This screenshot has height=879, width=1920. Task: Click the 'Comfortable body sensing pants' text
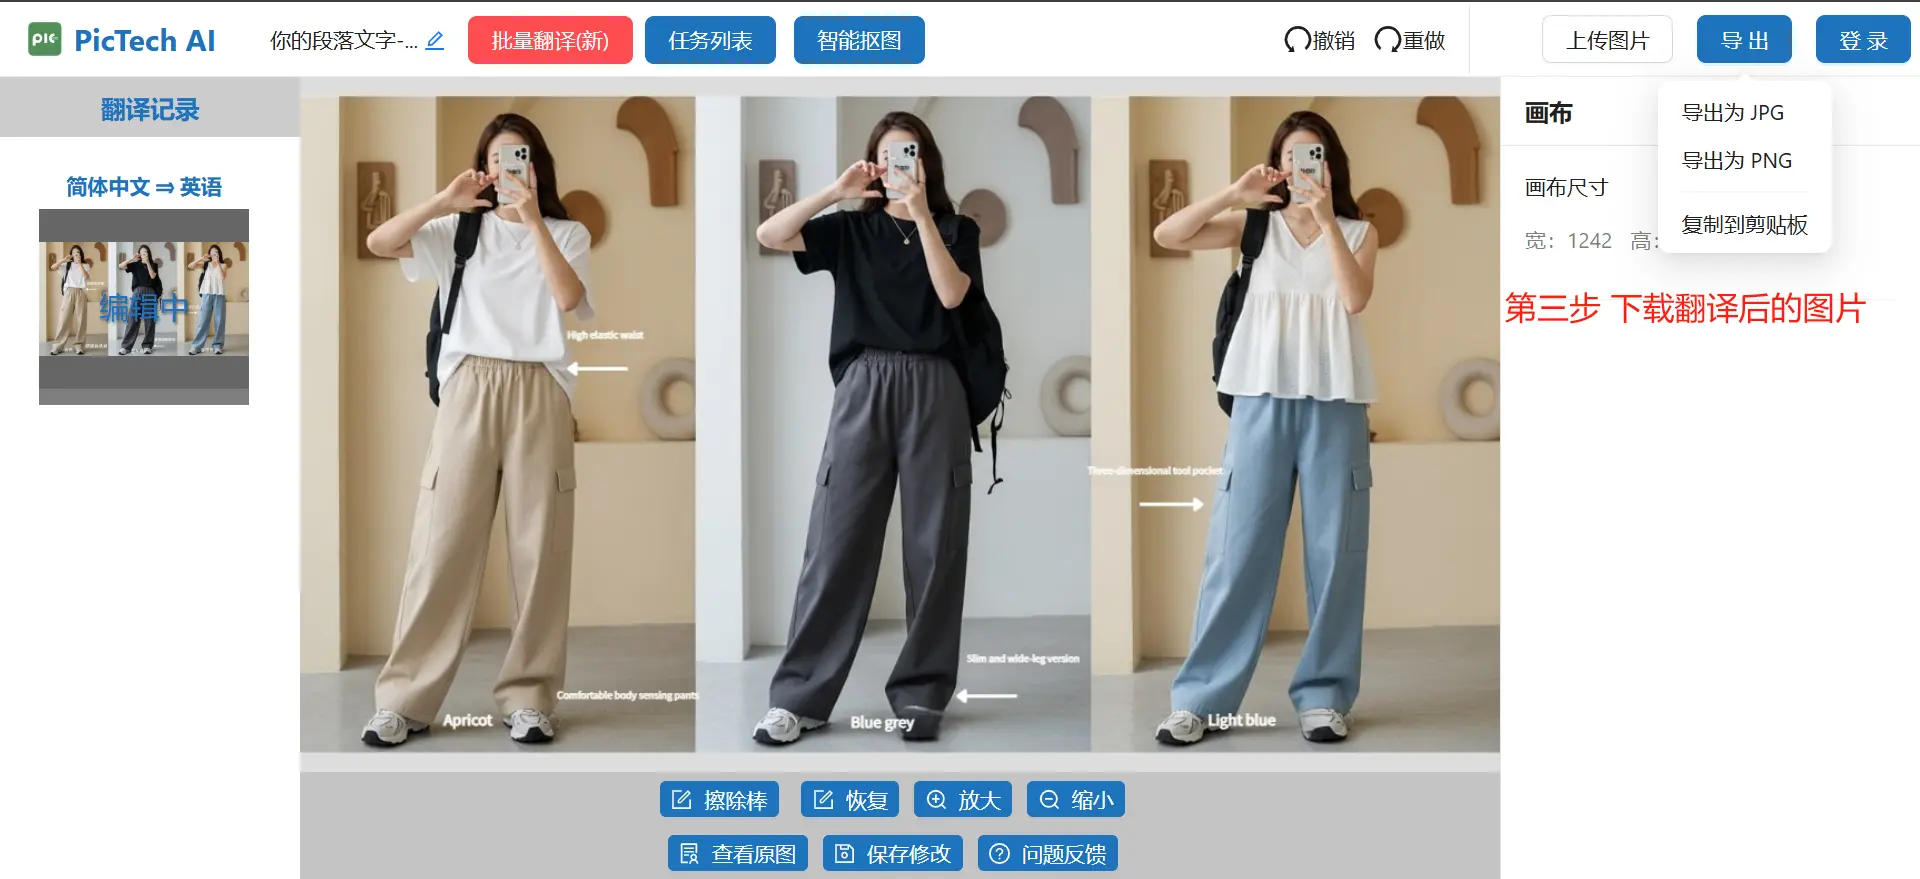pyautogui.click(x=627, y=695)
